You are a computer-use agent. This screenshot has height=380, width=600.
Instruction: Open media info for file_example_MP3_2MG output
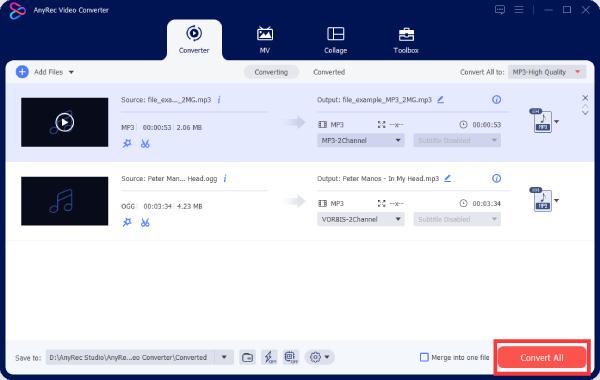[x=496, y=99]
